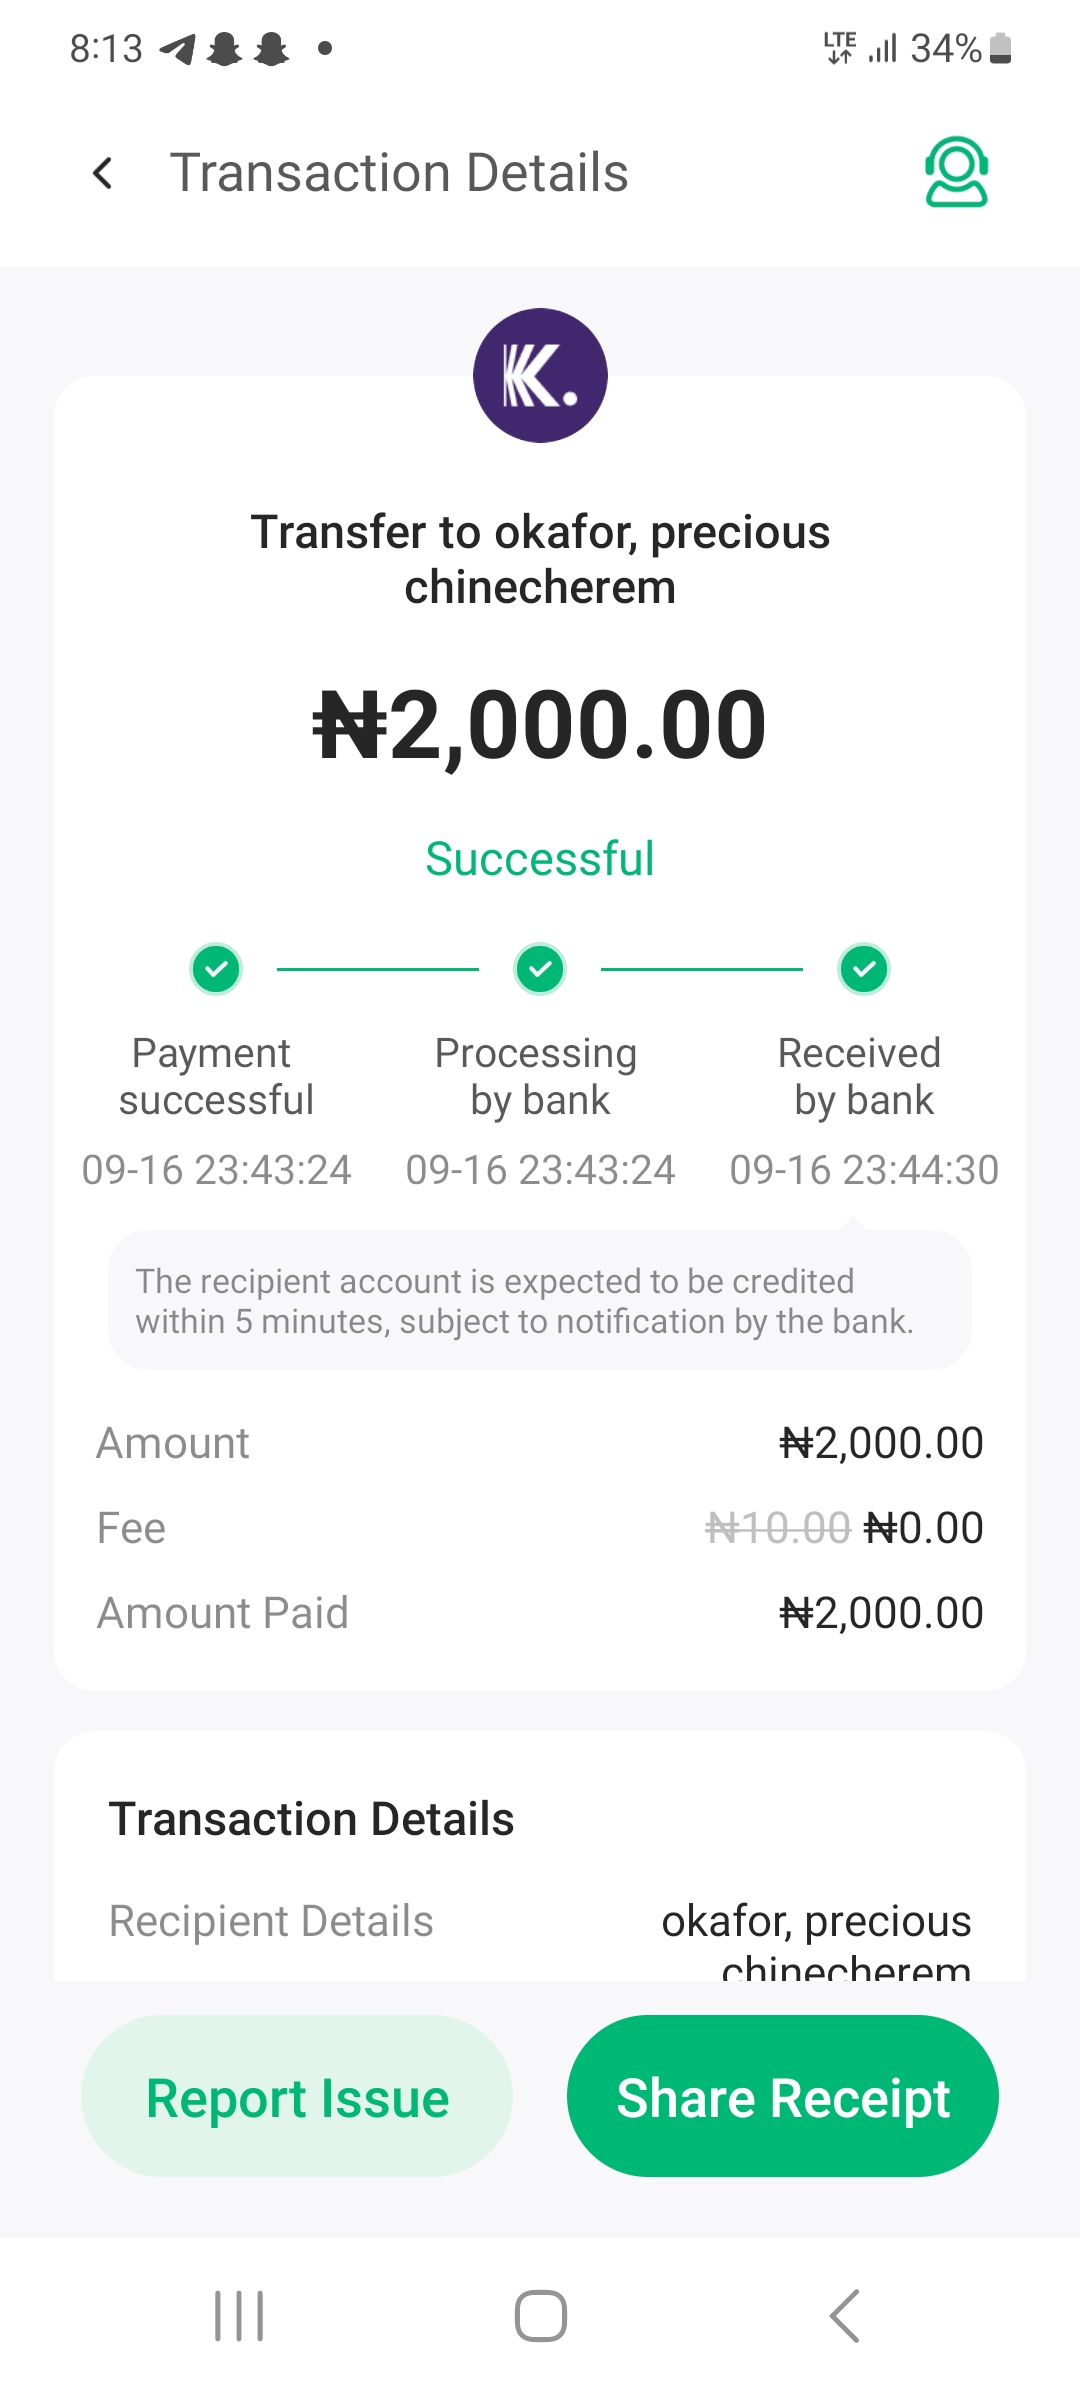The image size is (1080, 2400).
Task: Tap the battery indicator in status bar
Action: coord(1000,48)
